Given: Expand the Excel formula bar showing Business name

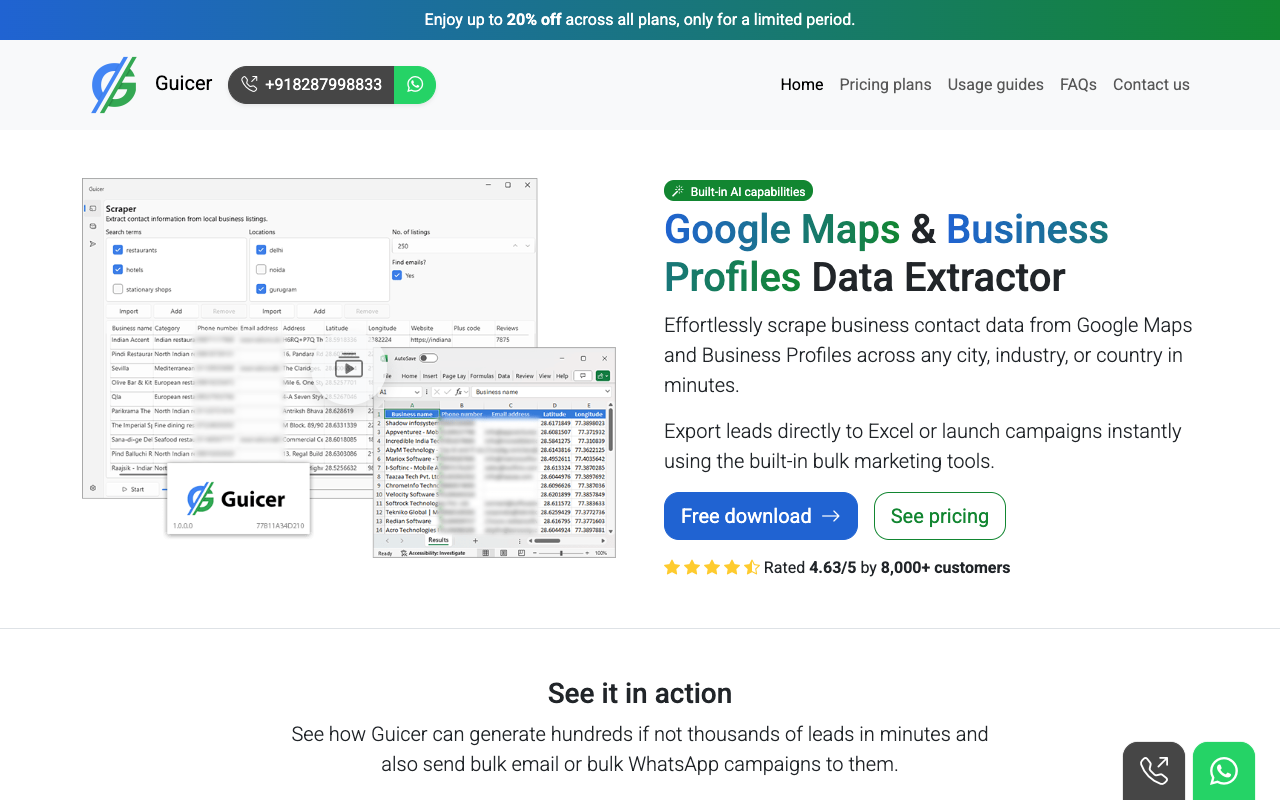Looking at the screenshot, I should pyautogui.click(x=607, y=392).
